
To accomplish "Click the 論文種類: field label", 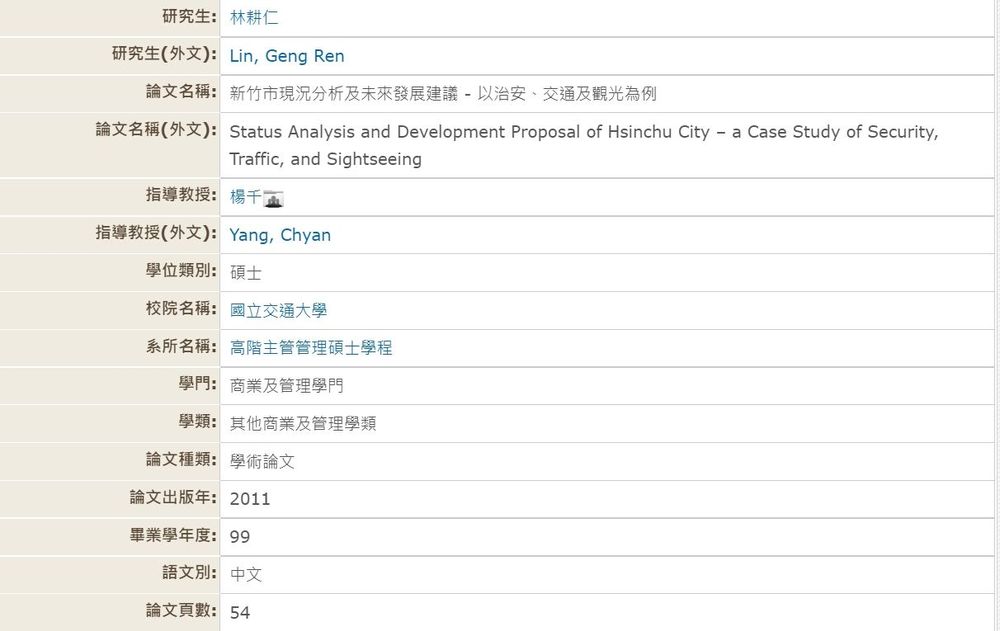I will pos(181,459).
